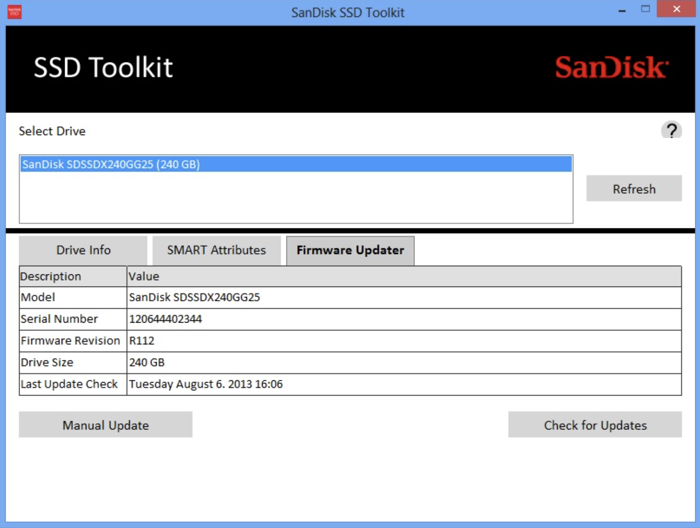The width and height of the screenshot is (700, 528).
Task: Click the Value column header
Action: pos(403,276)
